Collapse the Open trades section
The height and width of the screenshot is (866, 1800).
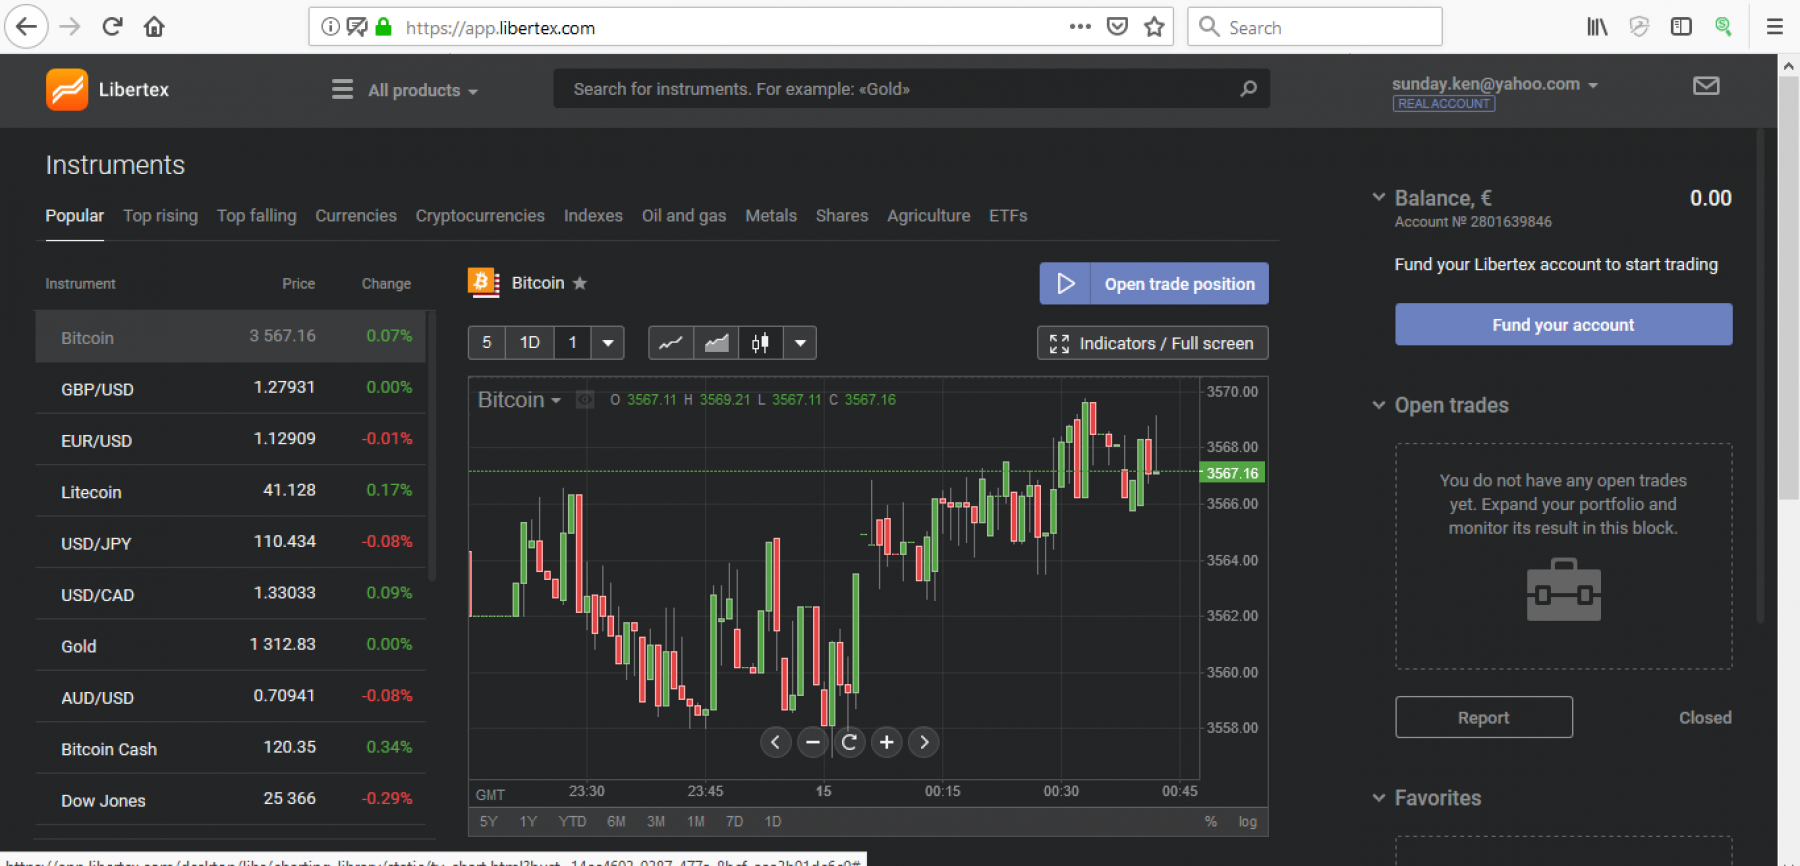1379,405
